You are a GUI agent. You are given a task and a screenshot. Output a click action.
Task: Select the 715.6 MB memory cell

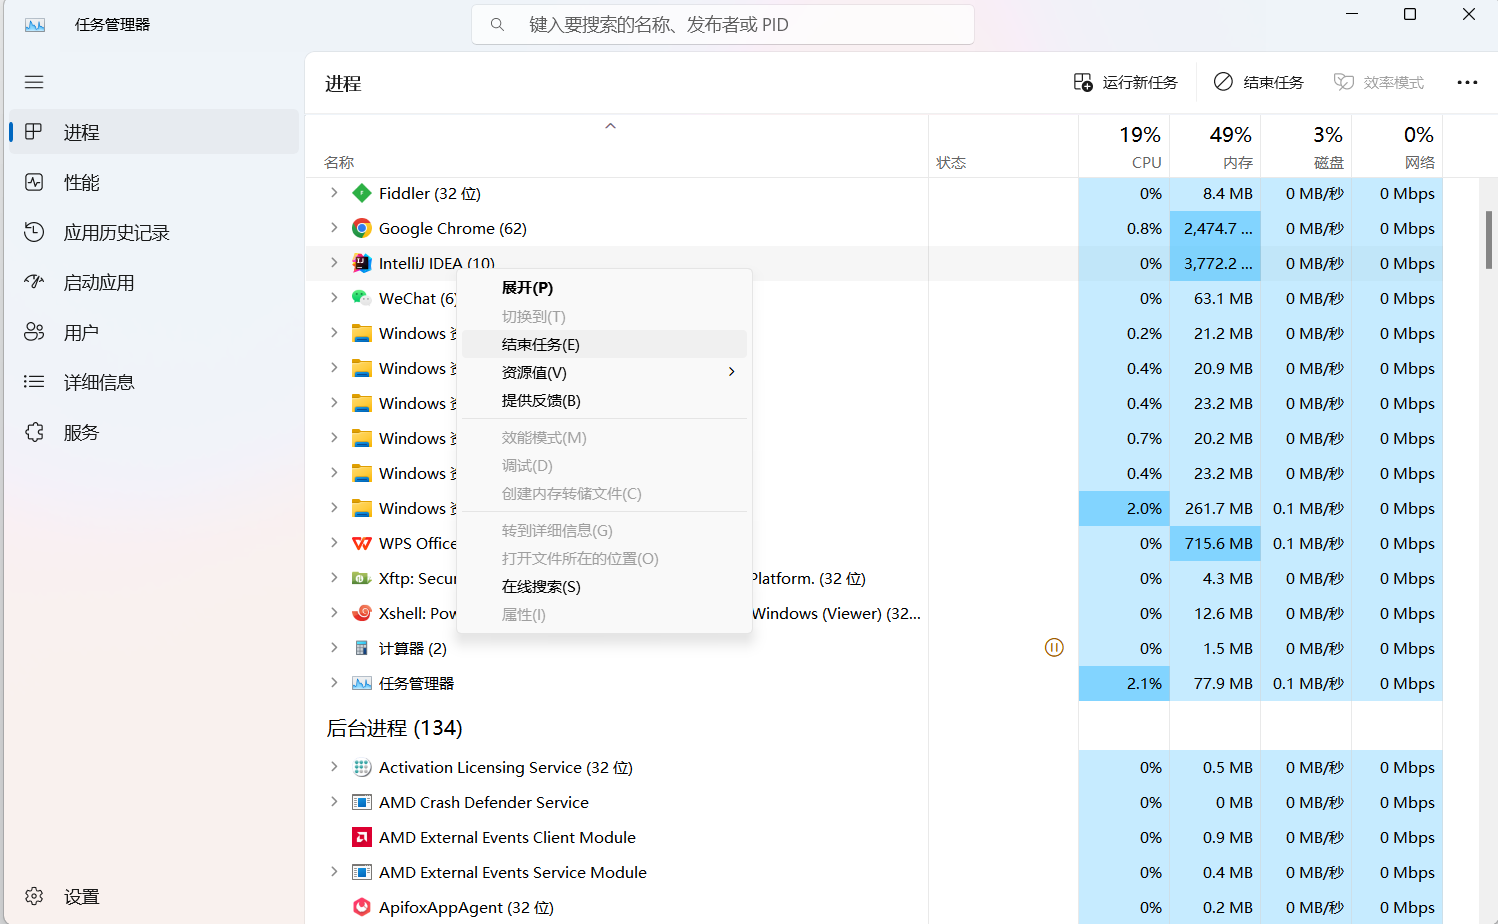pos(1215,543)
